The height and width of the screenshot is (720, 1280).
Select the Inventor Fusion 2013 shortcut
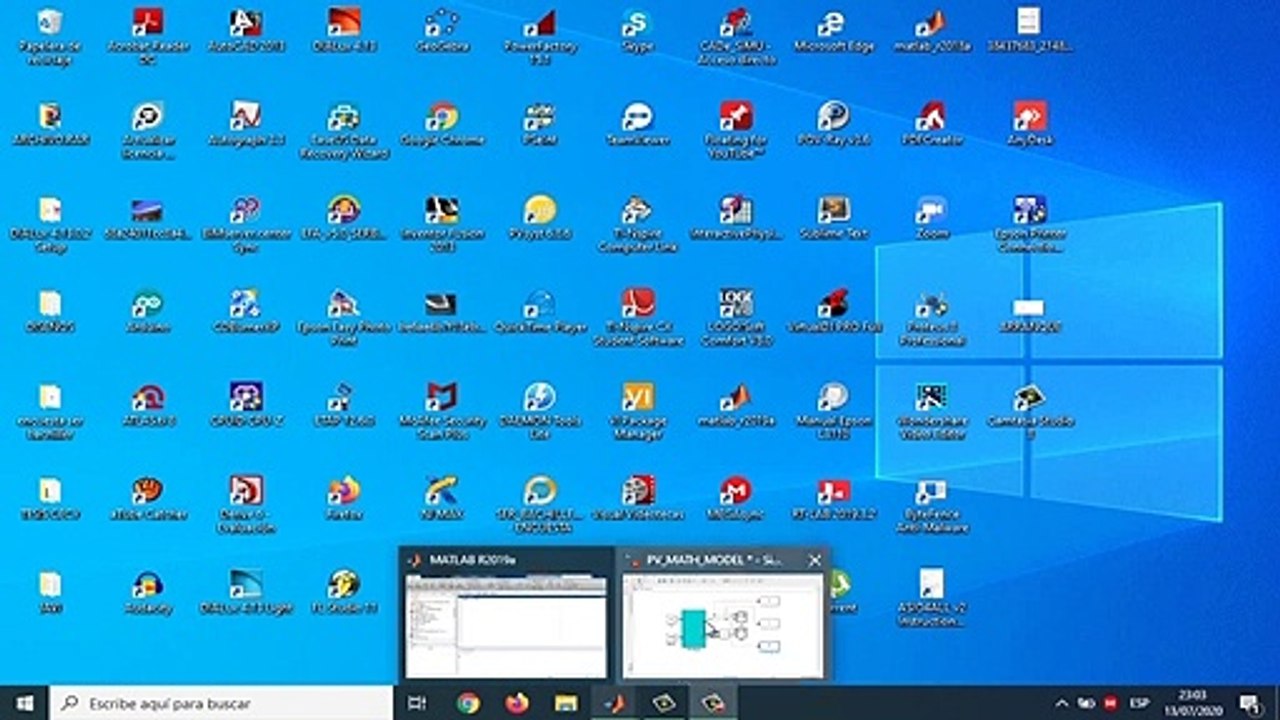[441, 224]
